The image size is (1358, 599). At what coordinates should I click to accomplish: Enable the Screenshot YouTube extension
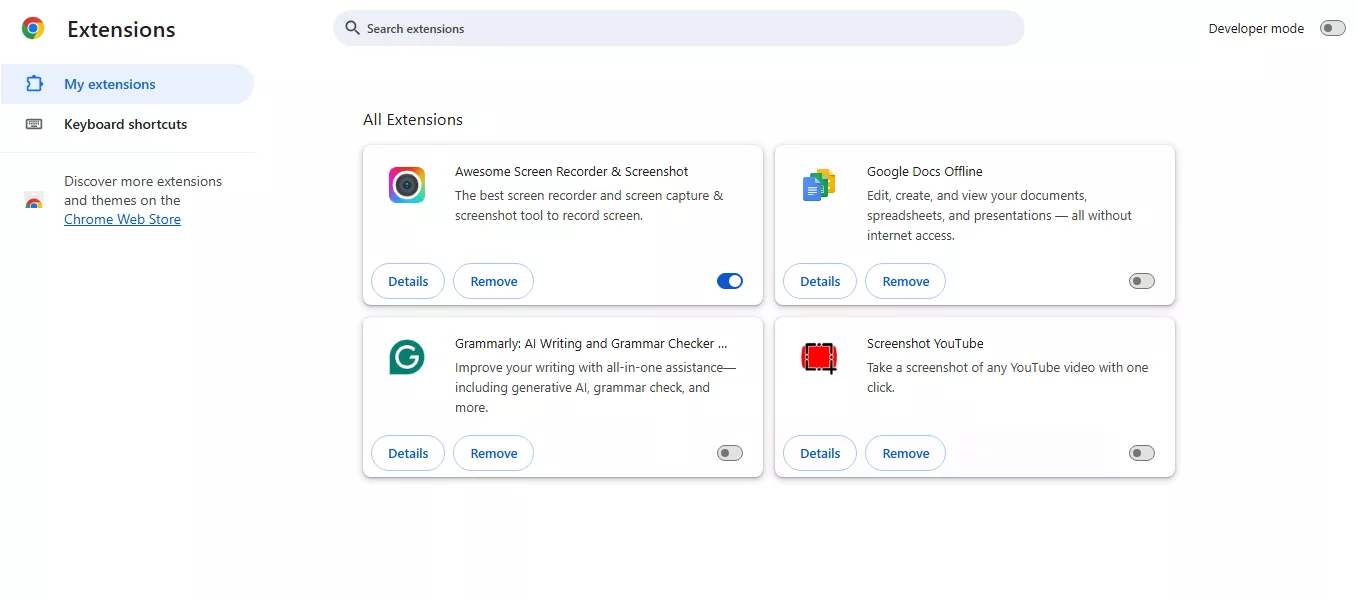click(x=1141, y=453)
